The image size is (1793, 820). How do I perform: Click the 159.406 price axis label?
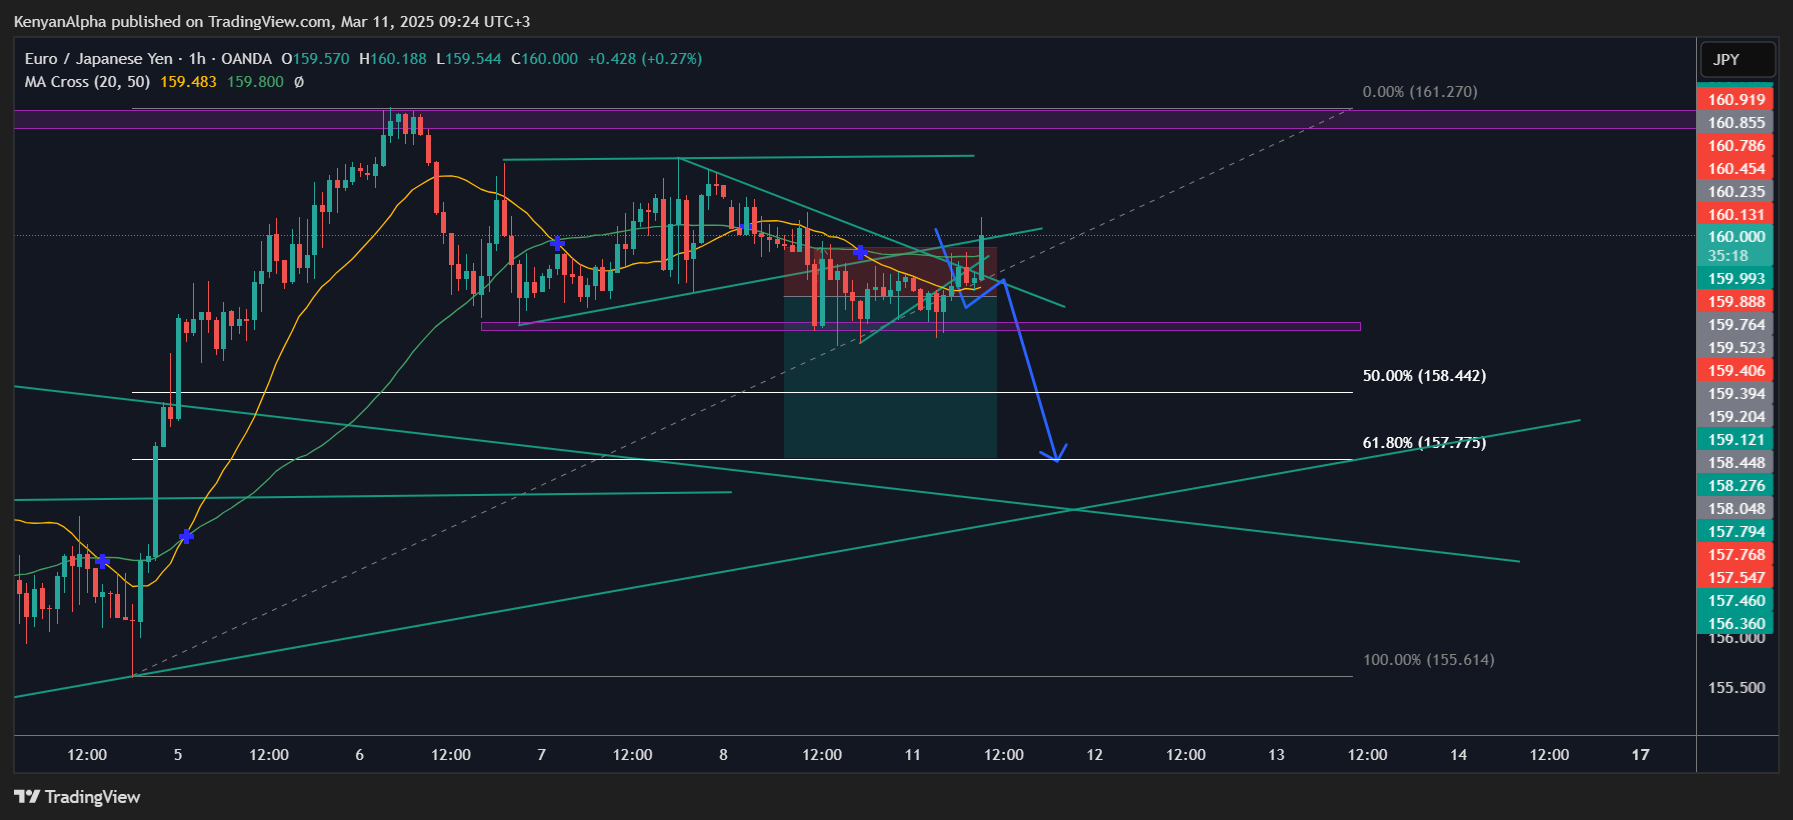pyautogui.click(x=1736, y=371)
